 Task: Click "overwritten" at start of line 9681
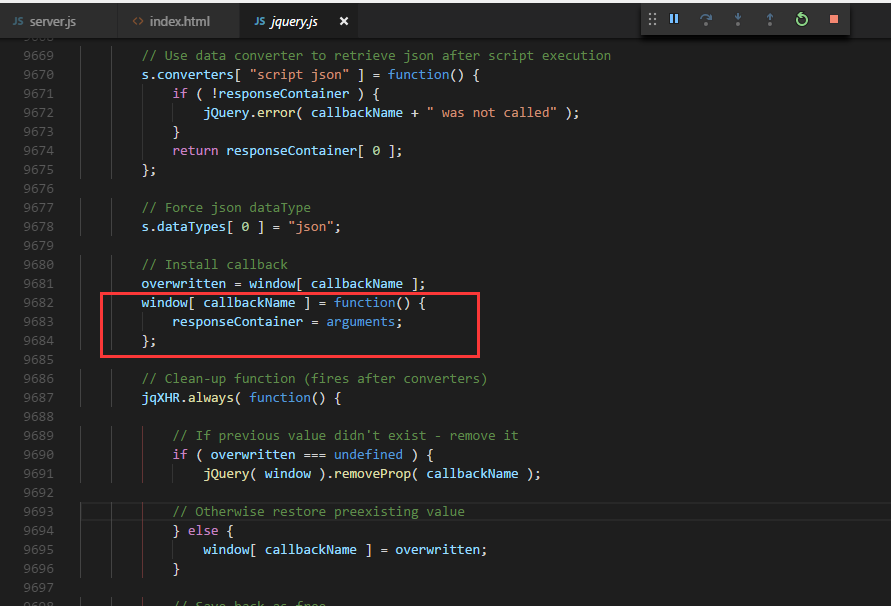[184, 284]
